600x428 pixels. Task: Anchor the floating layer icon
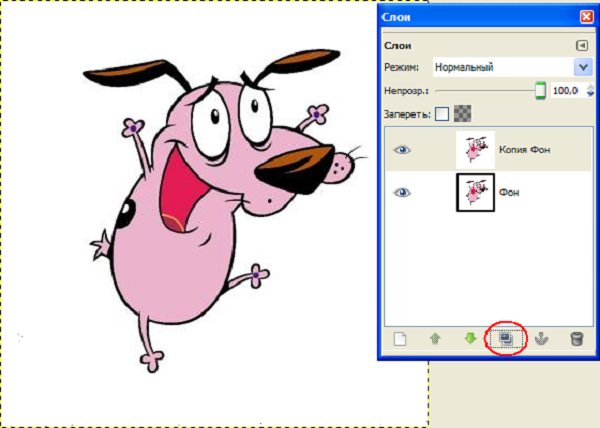541,339
